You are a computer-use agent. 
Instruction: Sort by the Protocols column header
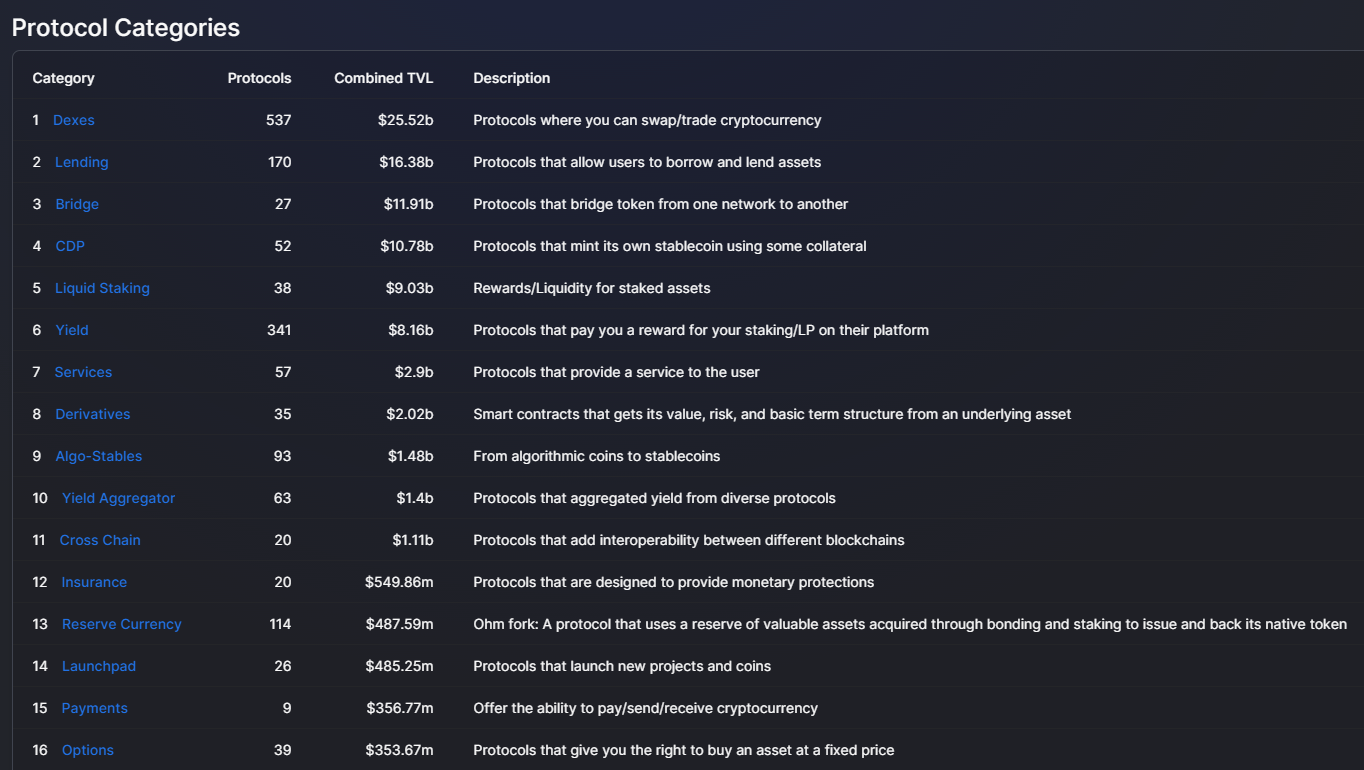click(259, 78)
